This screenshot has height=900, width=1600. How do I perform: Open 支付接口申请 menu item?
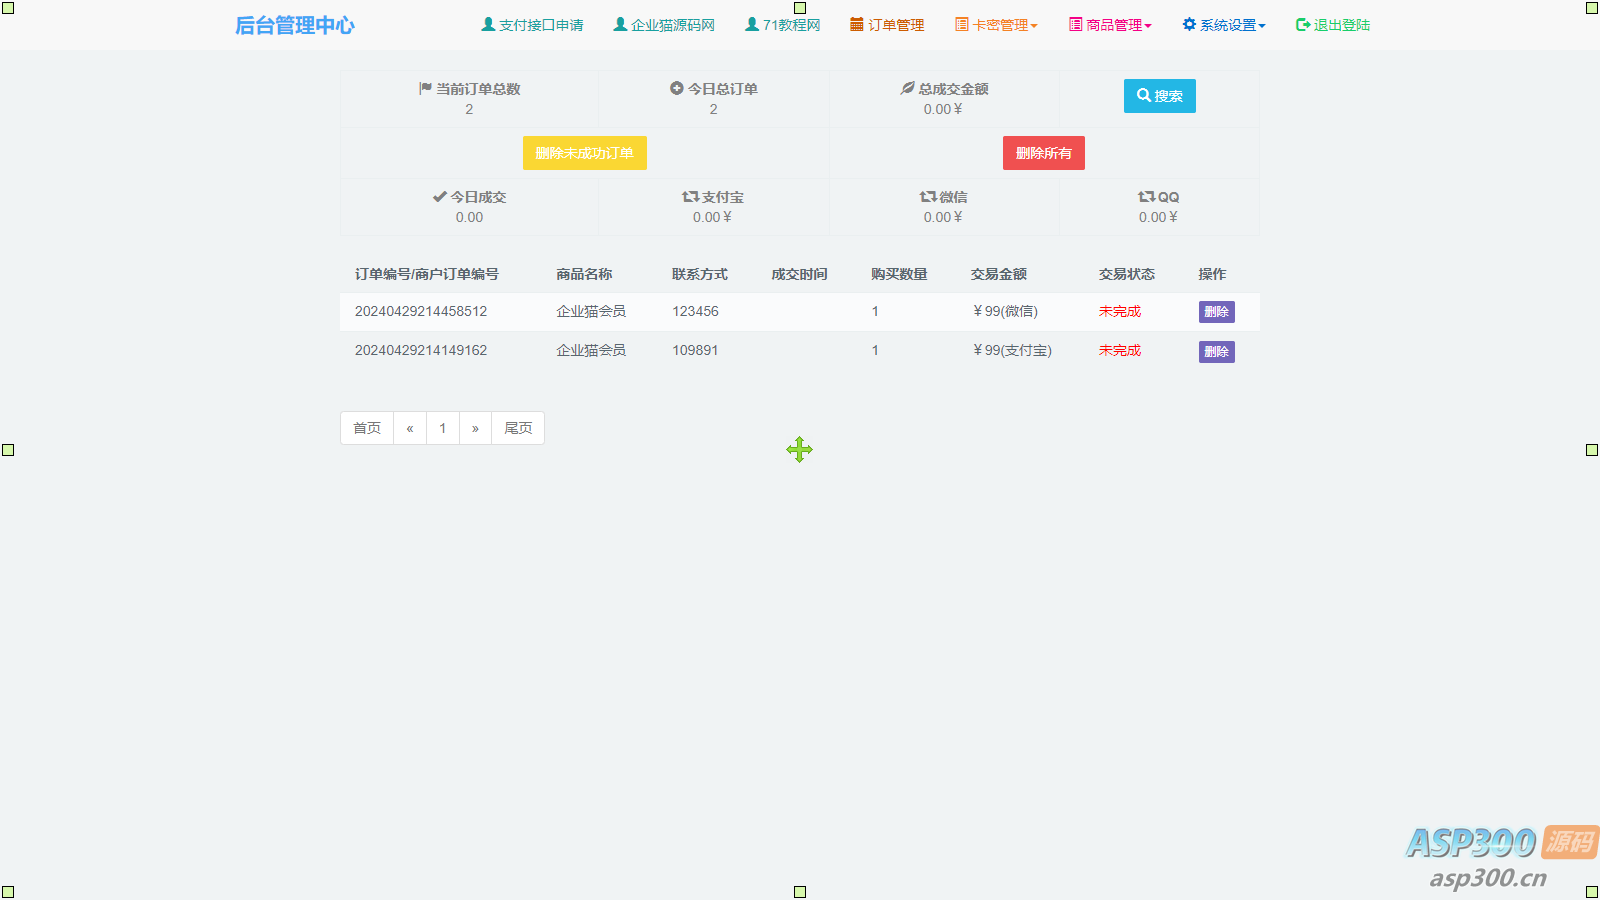(x=541, y=25)
